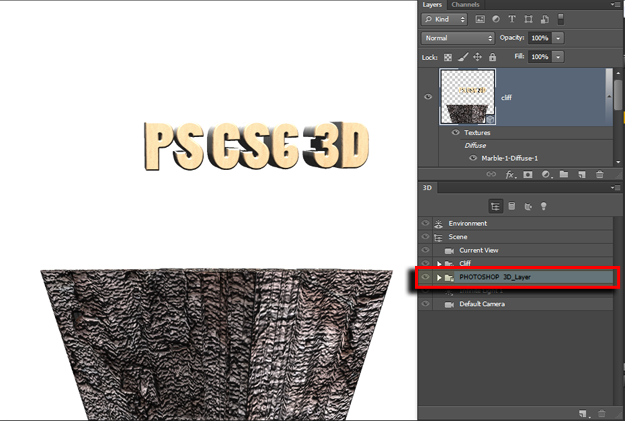This screenshot has width=625, height=421.
Task: Expand PHOTOSHOP 3D_Layer tree item
Action: pos(438,277)
